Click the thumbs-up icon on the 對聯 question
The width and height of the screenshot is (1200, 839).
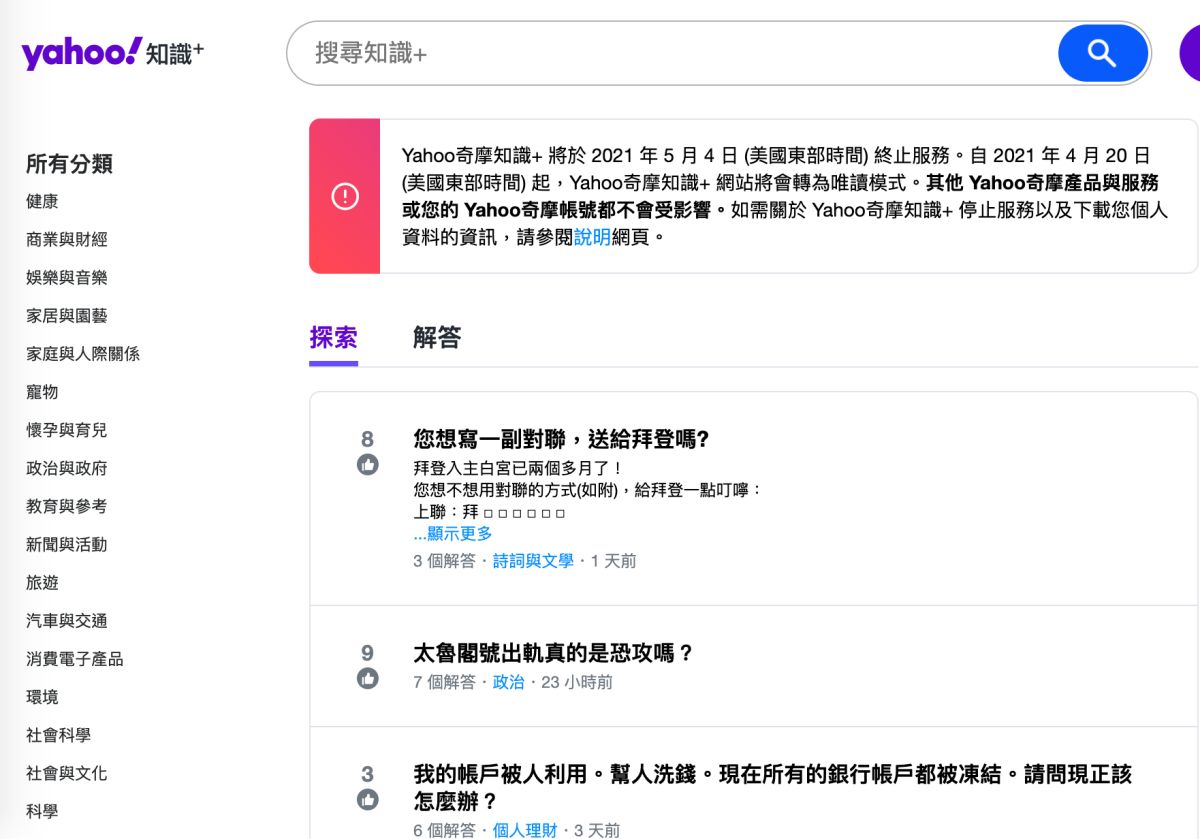(369, 463)
